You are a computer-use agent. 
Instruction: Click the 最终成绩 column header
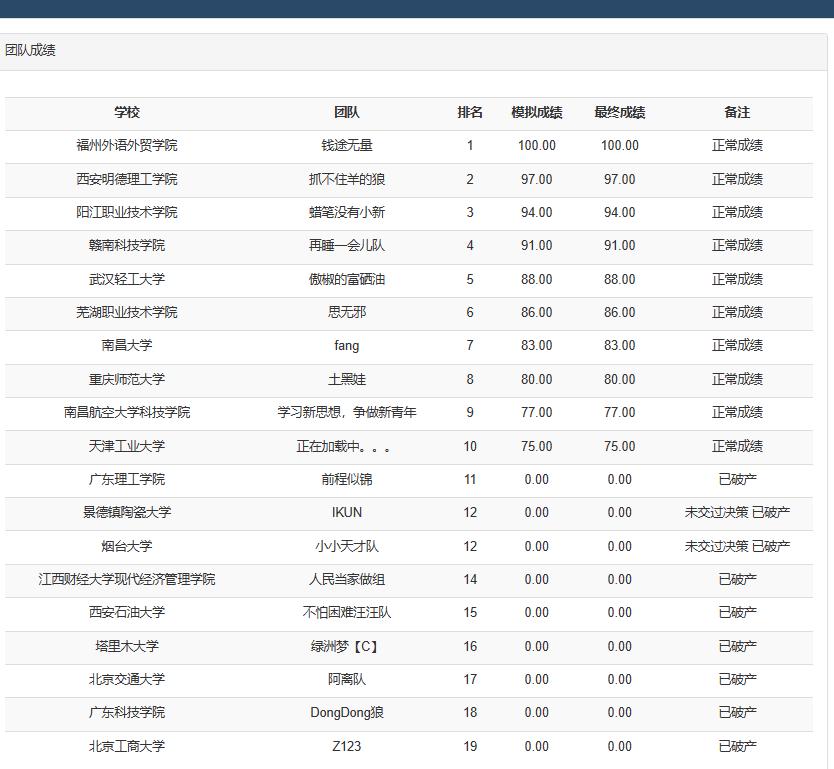pyautogui.click(x=620, y=113)
